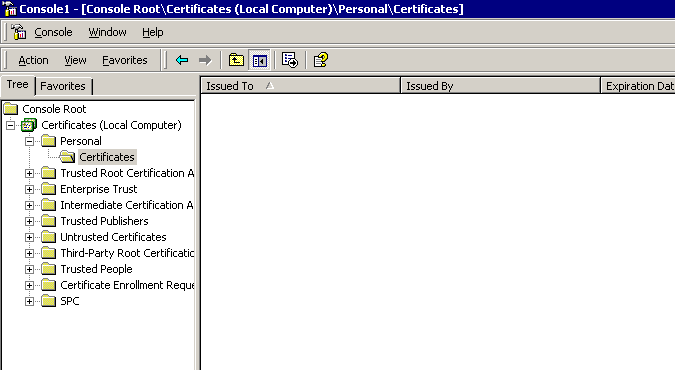This screenshot has width=675, height=370.
Task: Open the View menu
Action: click(x=75, y=60)
